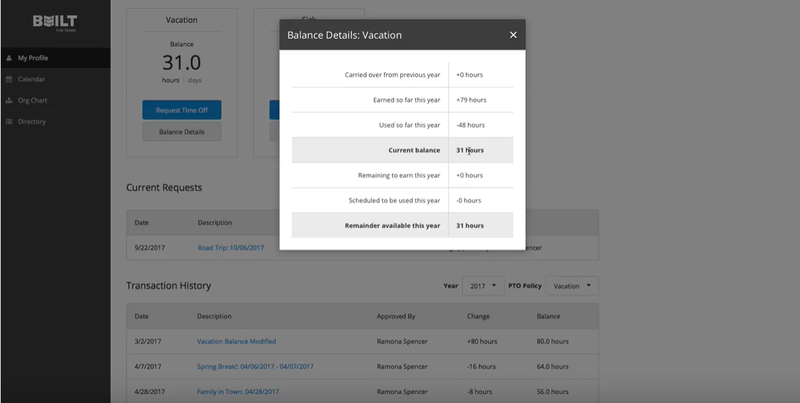The image size is (800, 403).
Task: Click the 'Change' column header in Transaction History
Action: tap(478, 316)
